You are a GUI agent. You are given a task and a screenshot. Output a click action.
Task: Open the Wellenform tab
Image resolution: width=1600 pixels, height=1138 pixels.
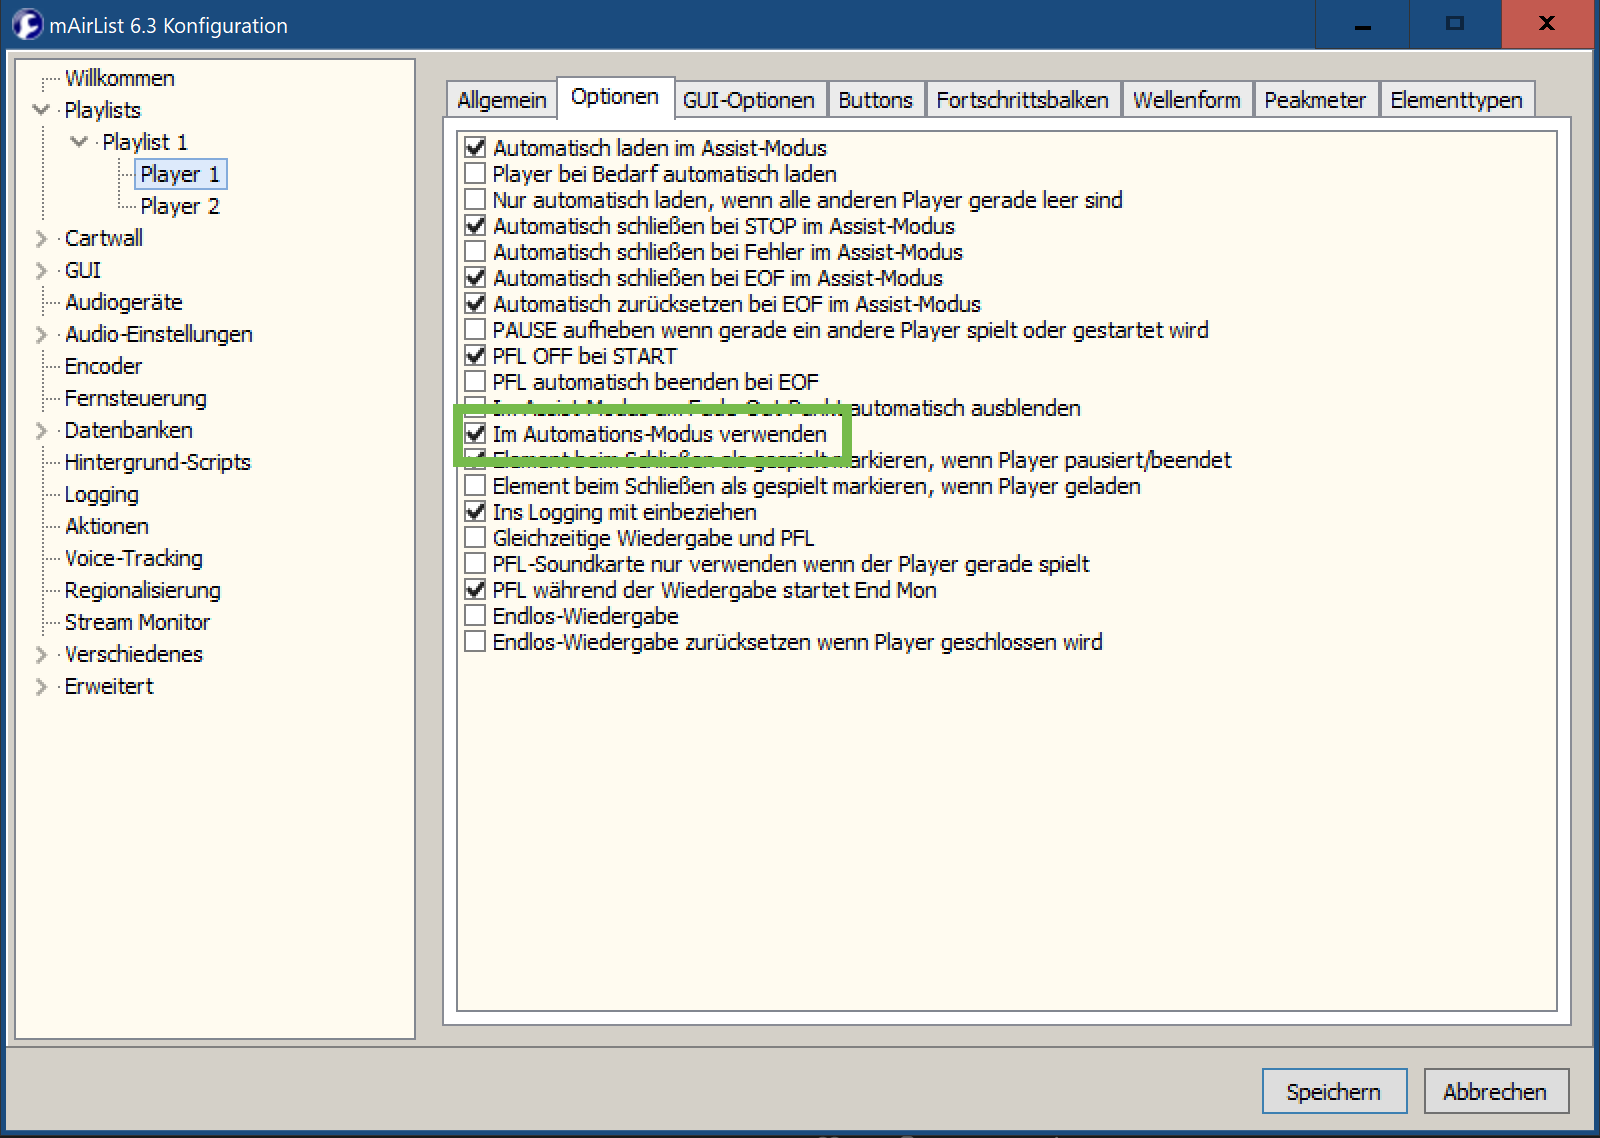[x=1186, y=100]
